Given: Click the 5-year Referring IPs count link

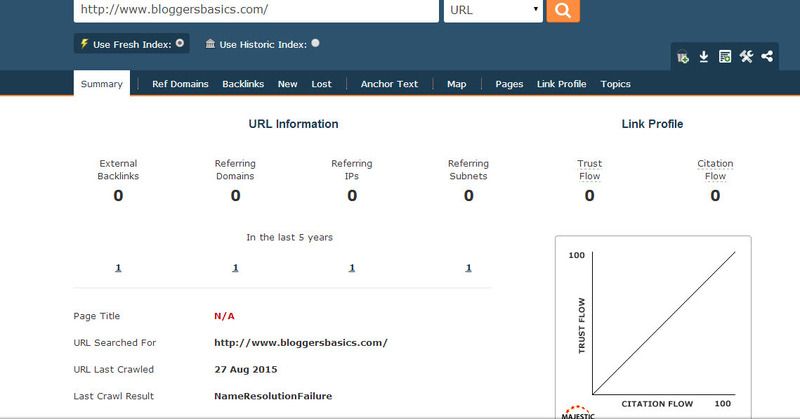Looking at the screenshot, I should (352, 267).
